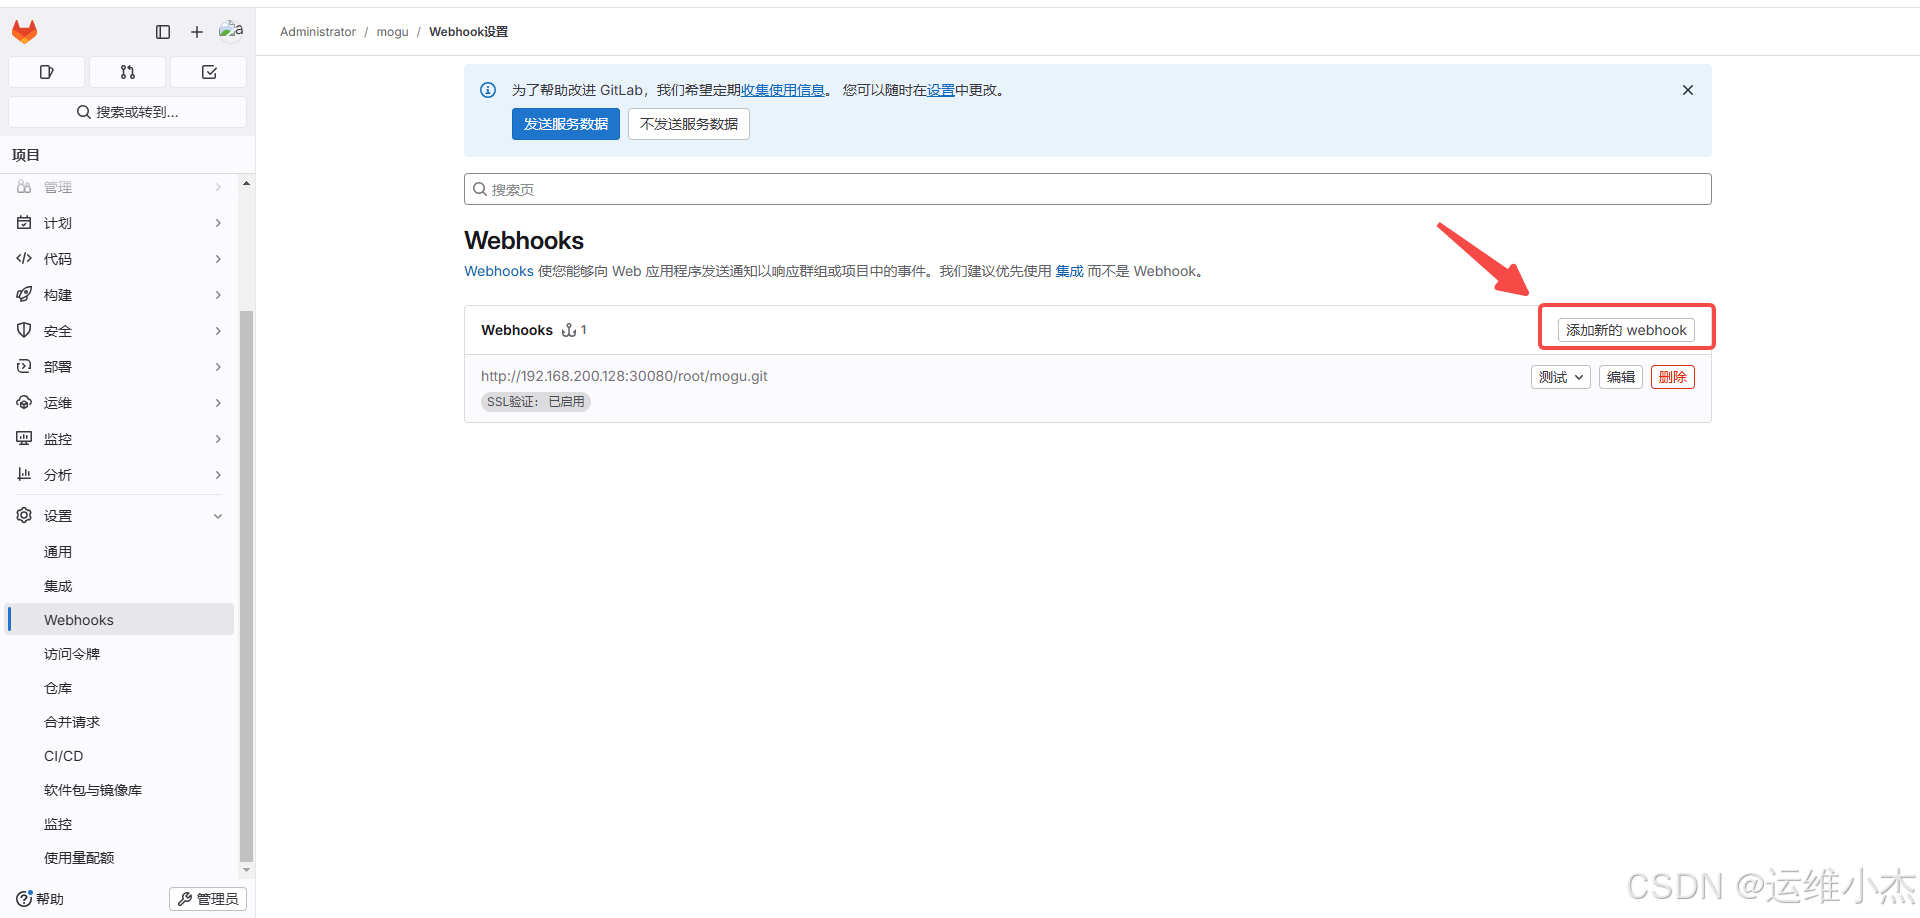Open 集成 settings page

120,586
